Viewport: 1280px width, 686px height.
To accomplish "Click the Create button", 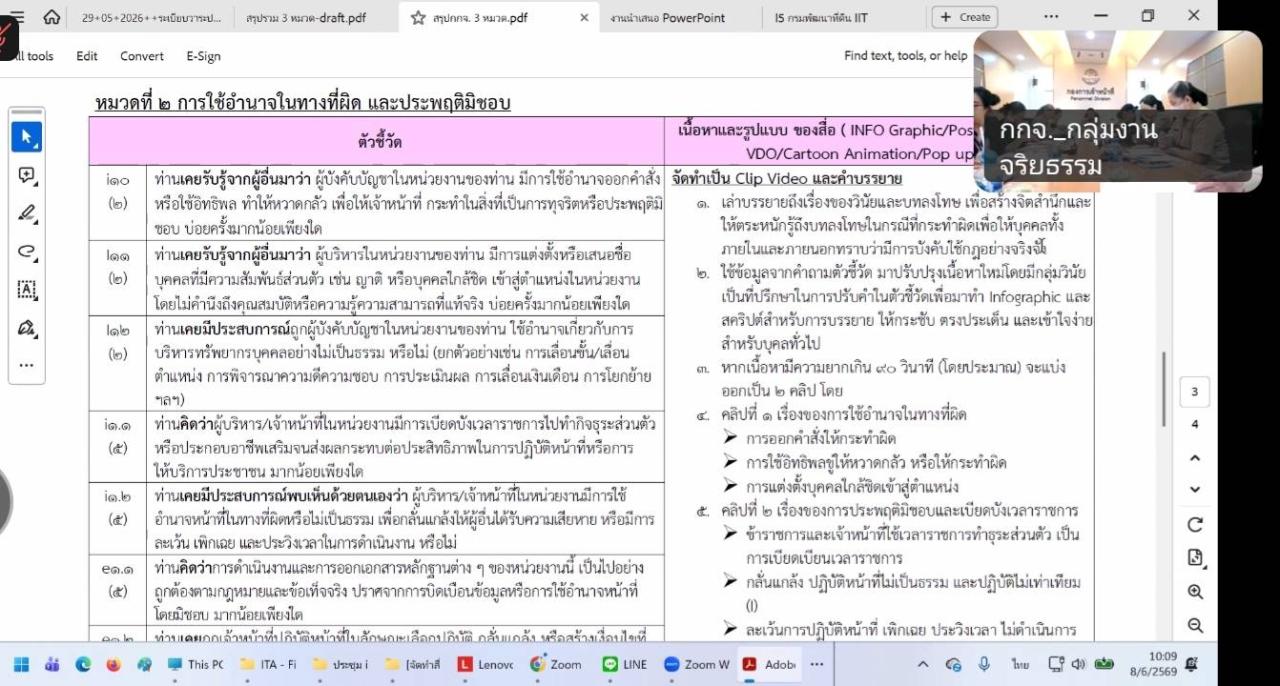I will (966, 17).
